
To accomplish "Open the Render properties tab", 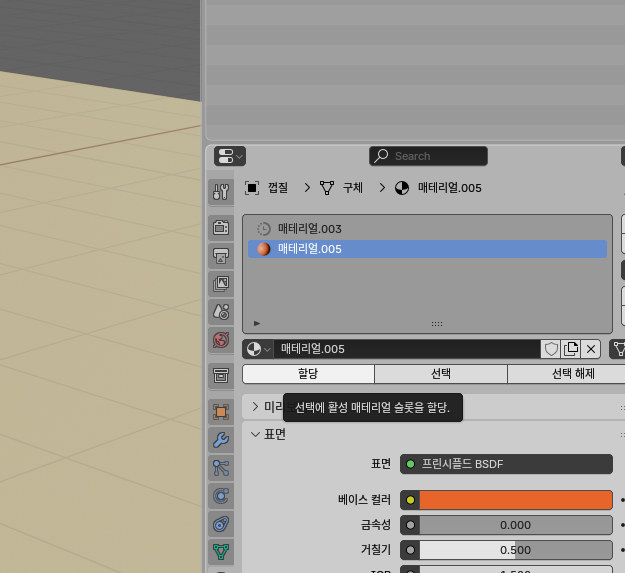I will pos(221,228).
